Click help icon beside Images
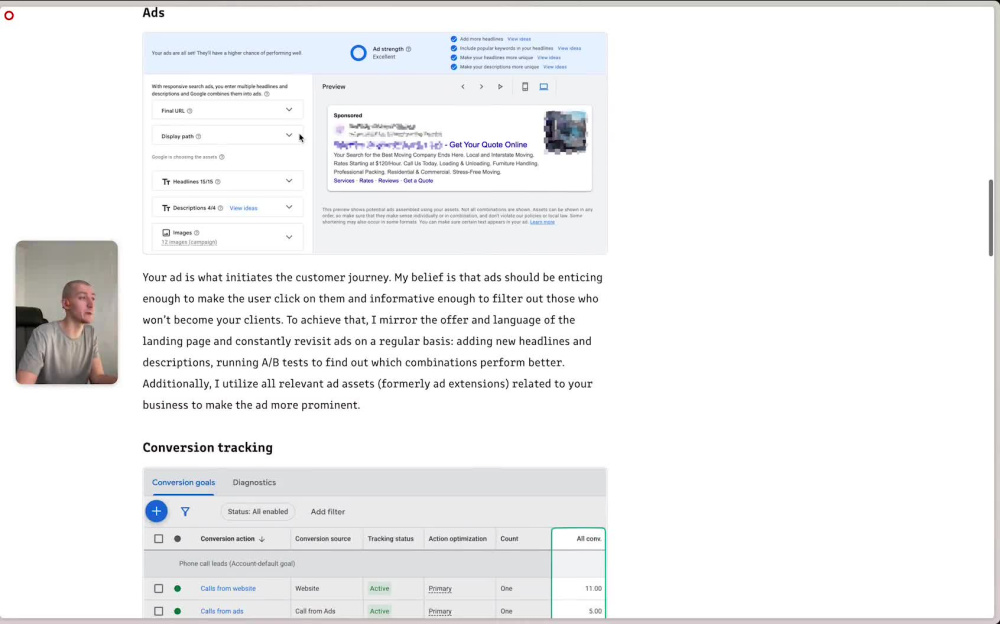This screenshot has width=1000, height=624. [196, 233]
